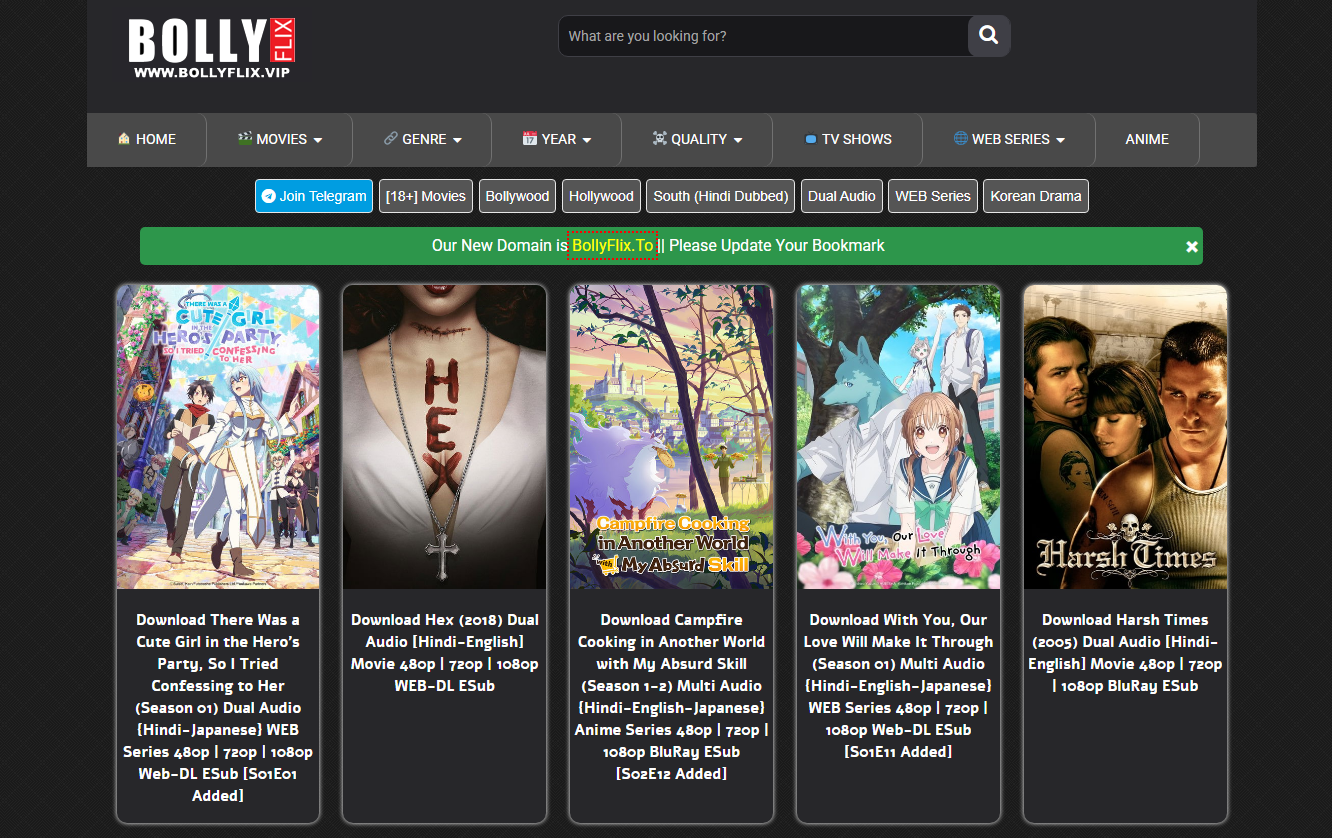Viewport: 1332px width, 838px height.
Task: Click the icon beside QUALITY
Action: 660,139
